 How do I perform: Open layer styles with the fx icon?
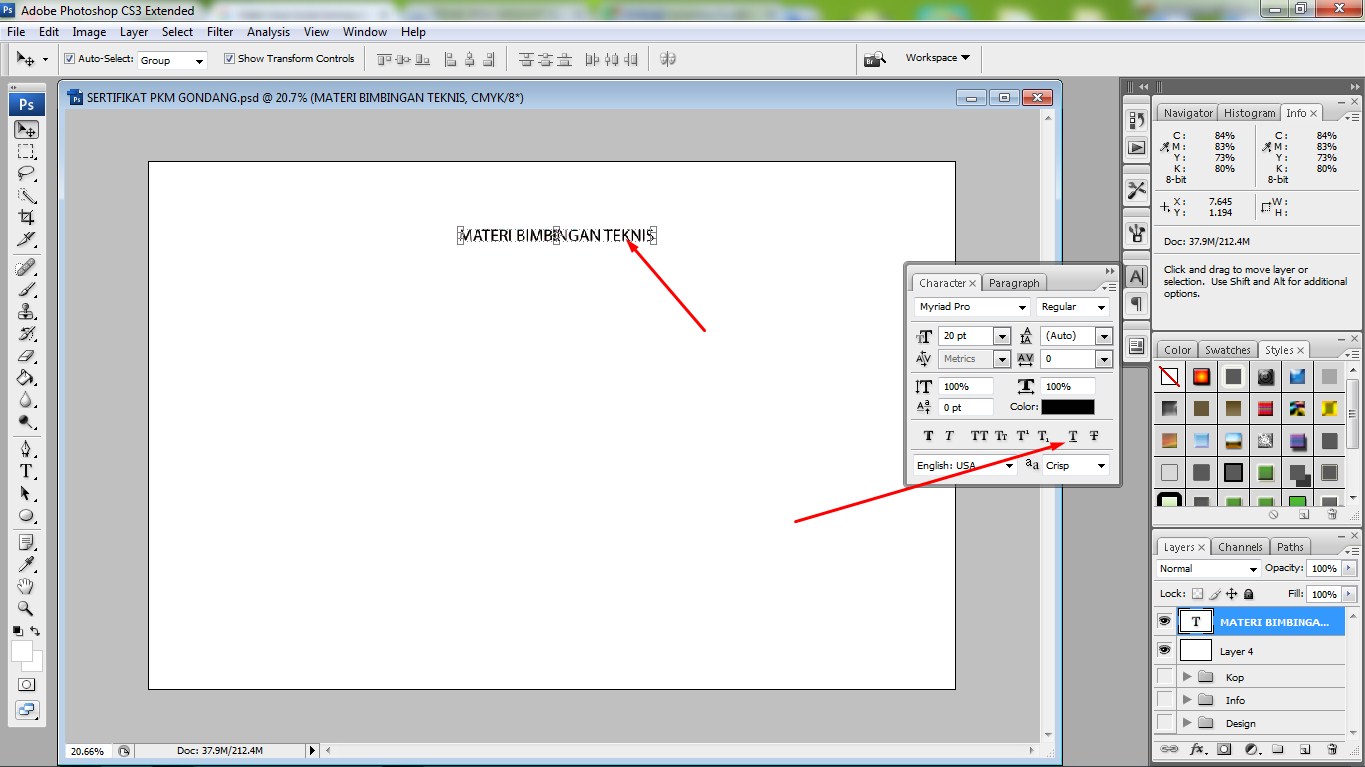pos(1196,748)
